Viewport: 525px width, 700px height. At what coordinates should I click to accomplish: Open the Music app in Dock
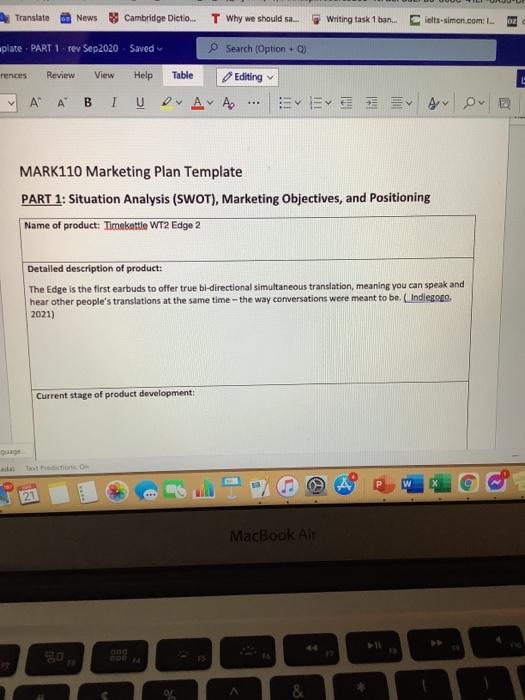[x=287, y=486]
